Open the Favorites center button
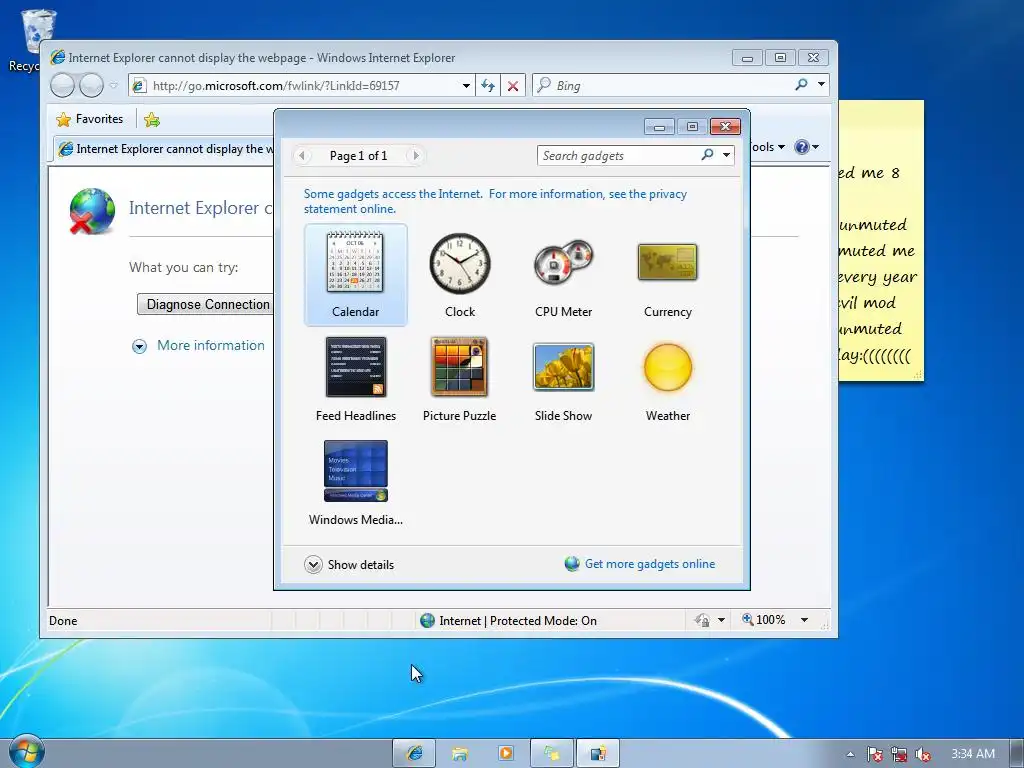 pyautogui.click(x=89, y=119)
